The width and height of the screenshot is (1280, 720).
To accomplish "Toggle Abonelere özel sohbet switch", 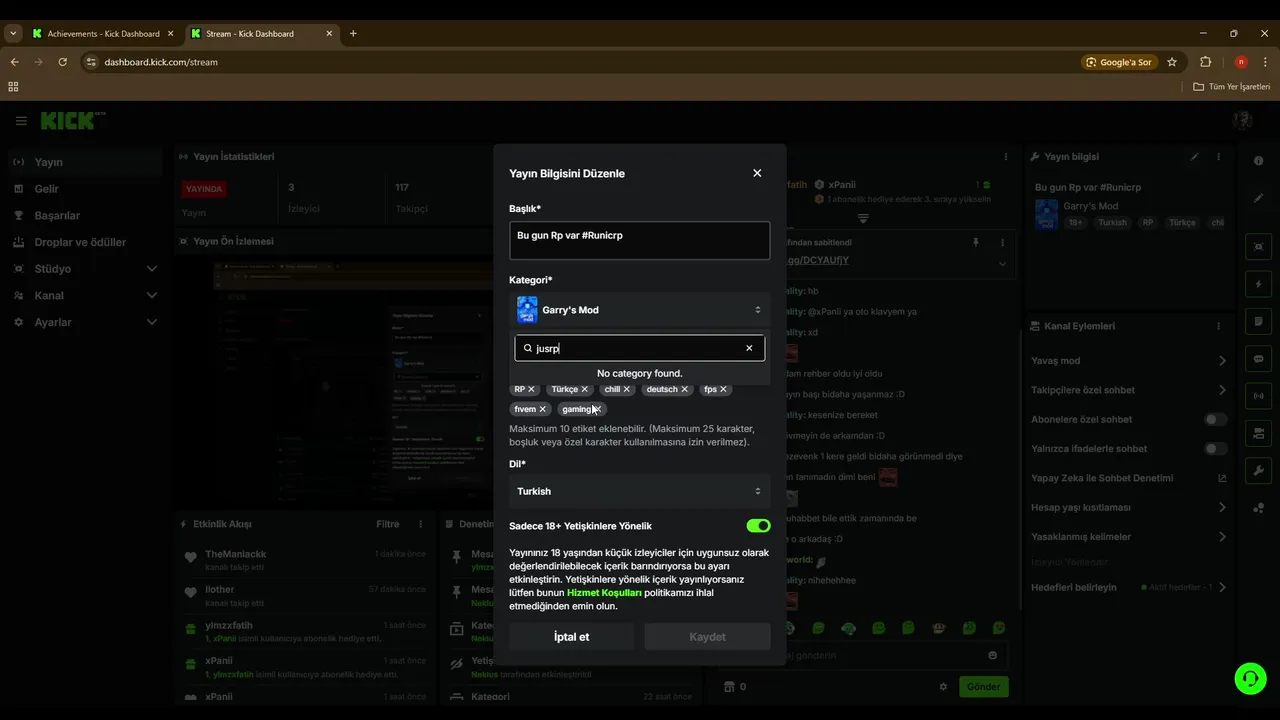I will pyautogui.click(x=1215, y=420).
